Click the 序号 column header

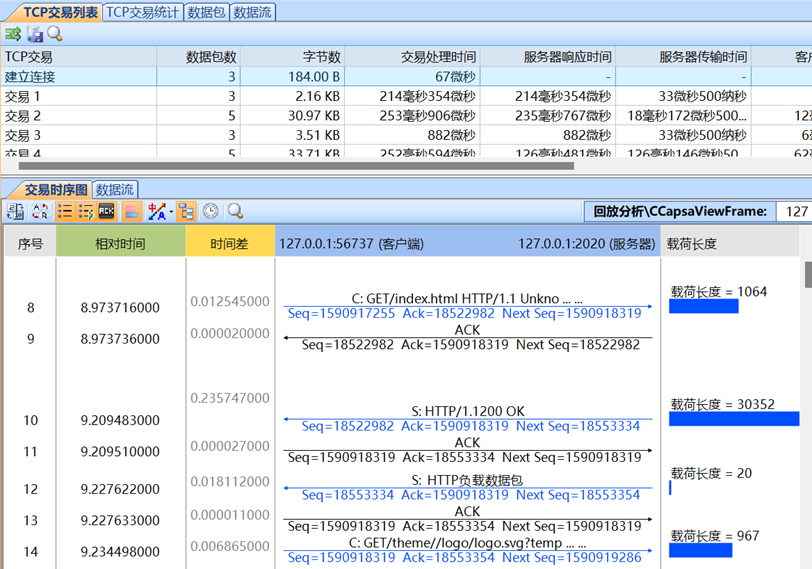(30, 243)
